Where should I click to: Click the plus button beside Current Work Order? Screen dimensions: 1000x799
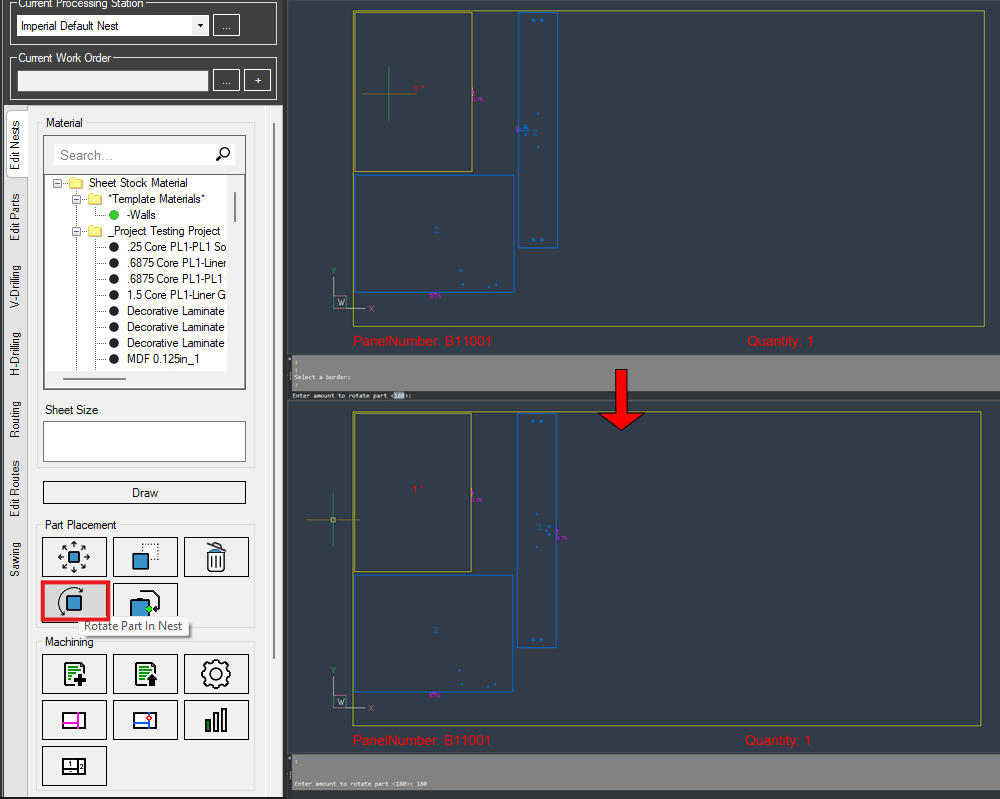[x=257, y=80]
